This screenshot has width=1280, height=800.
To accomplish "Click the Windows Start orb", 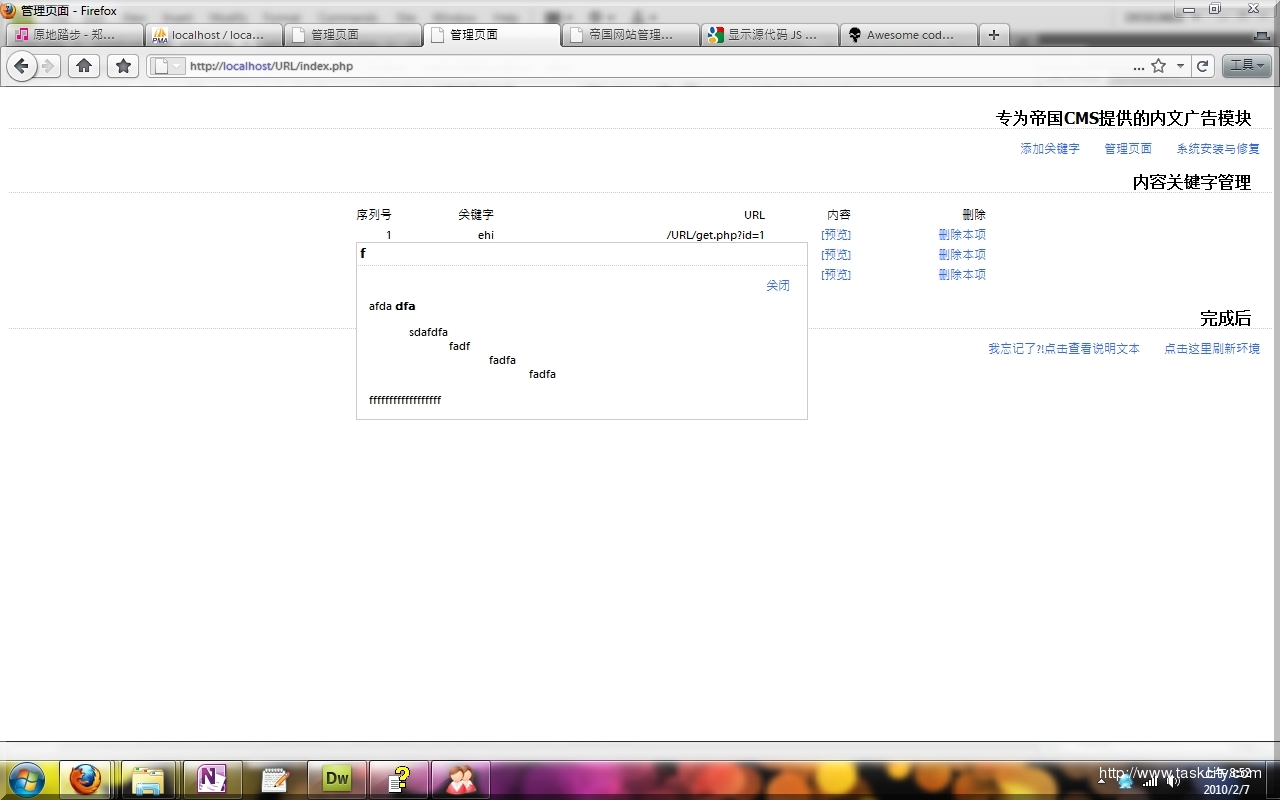I will pyautogui.click(x=26, y=779).
